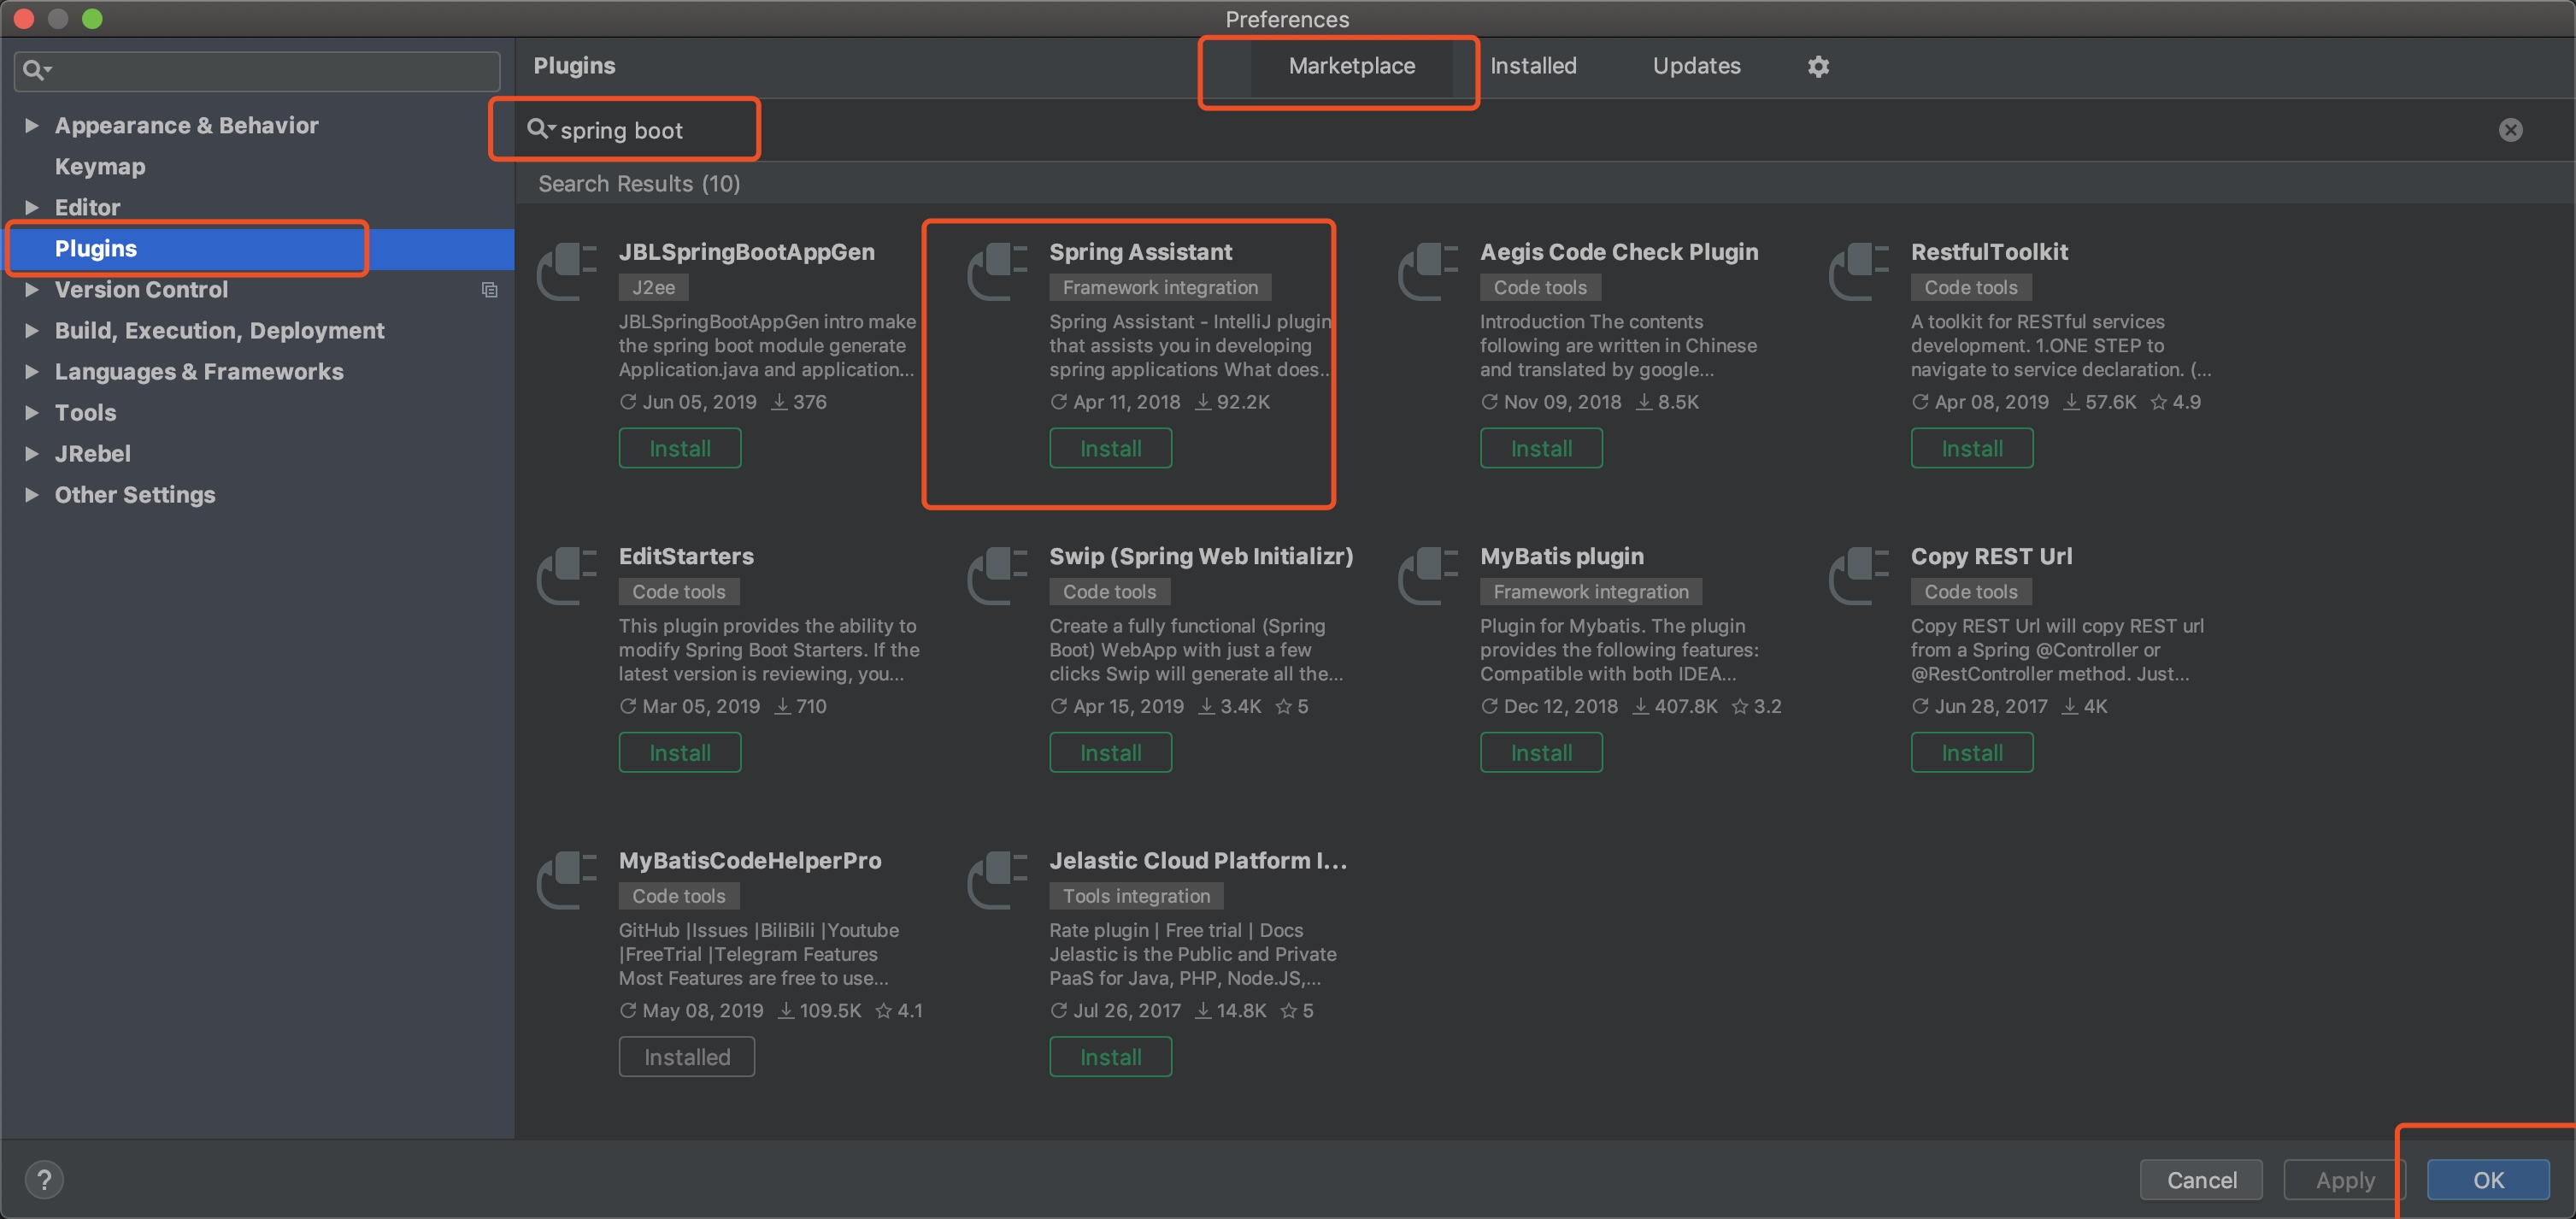This screenshot has height=1219, width=2576.
Task: Expand Build, Execution, Deployment section
Action: click(x=32, y=330)
